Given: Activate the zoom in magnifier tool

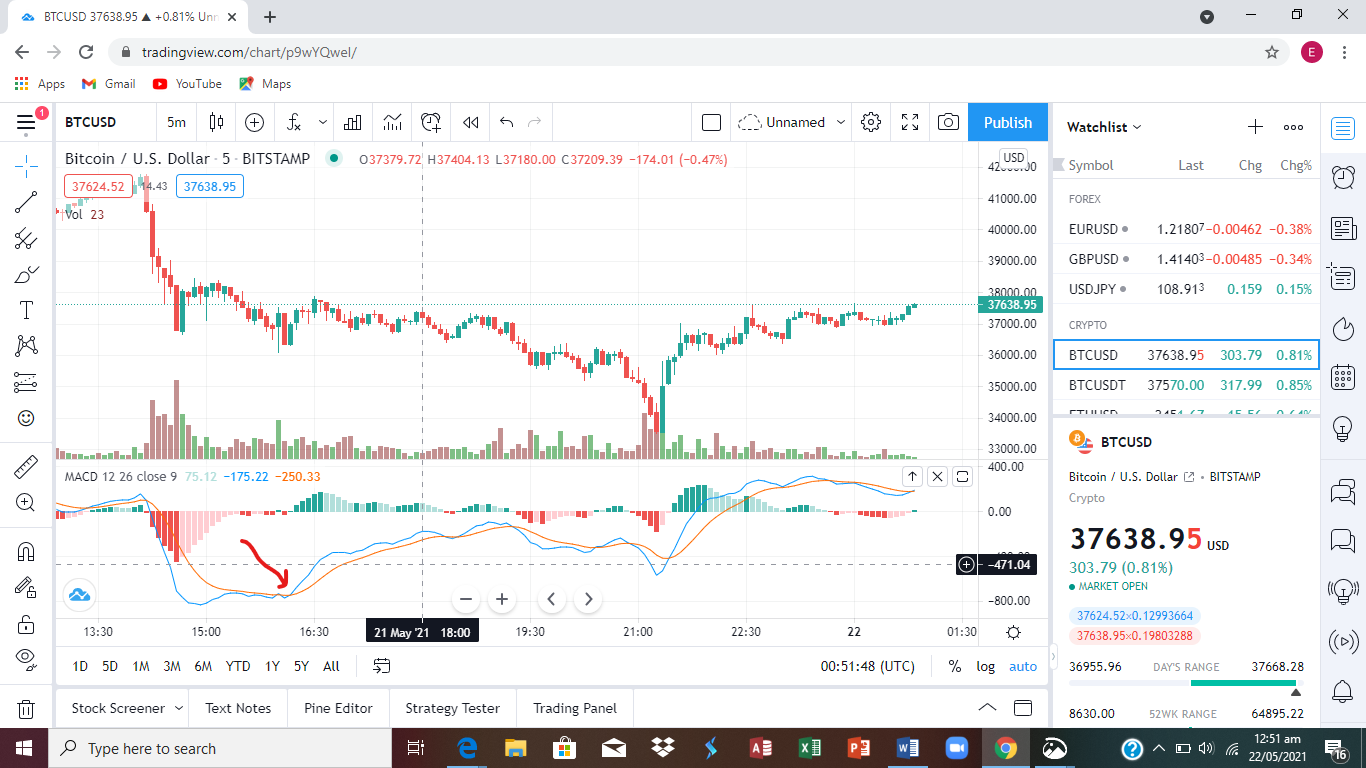Looking at the screenshot, I should click(x=26, y=503).
